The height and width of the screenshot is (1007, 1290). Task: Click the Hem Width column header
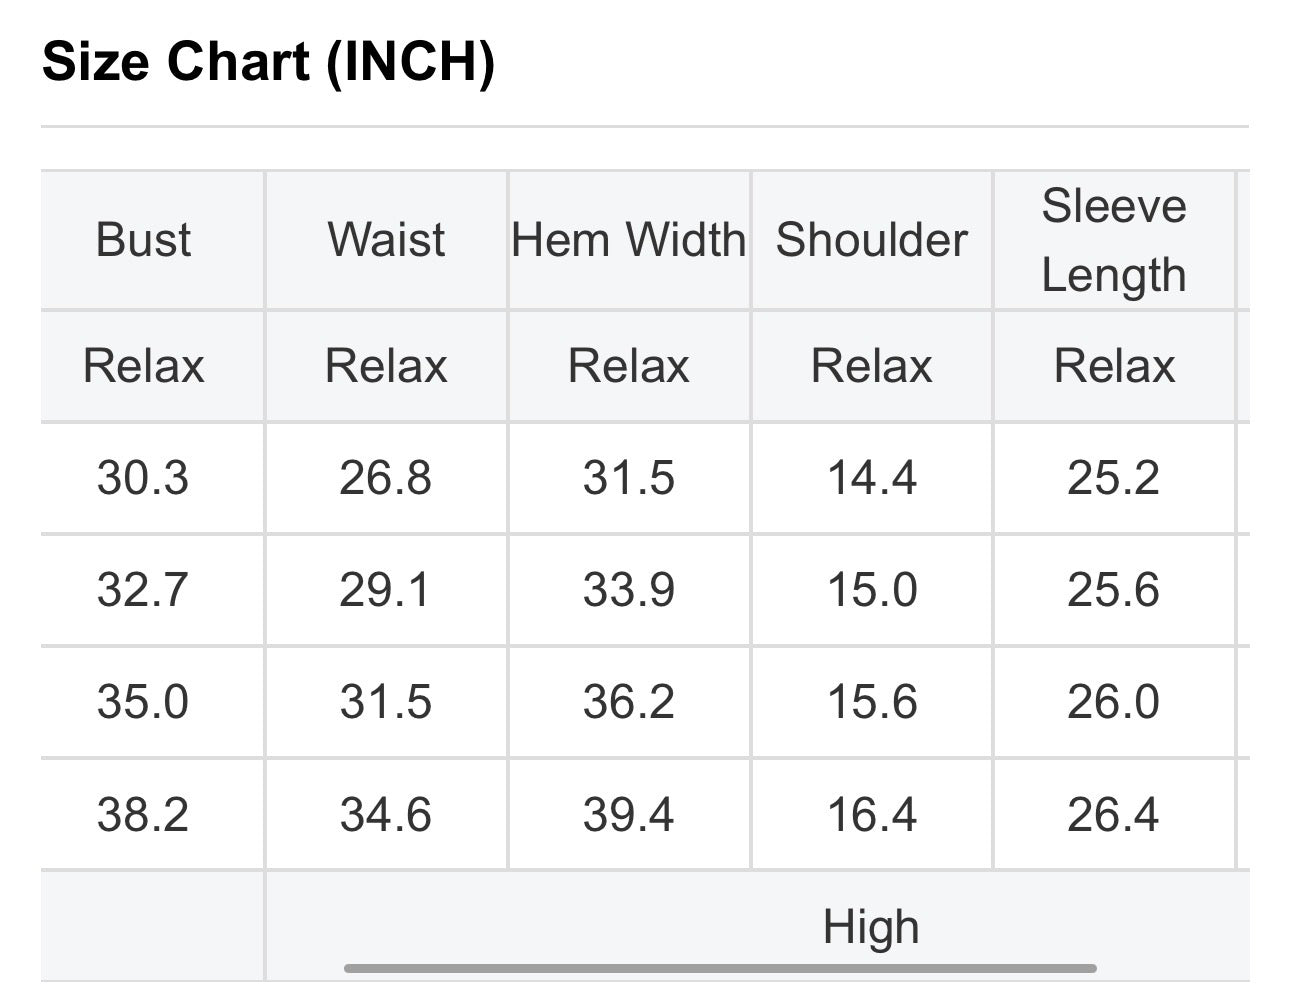click(x=629, y=240)
